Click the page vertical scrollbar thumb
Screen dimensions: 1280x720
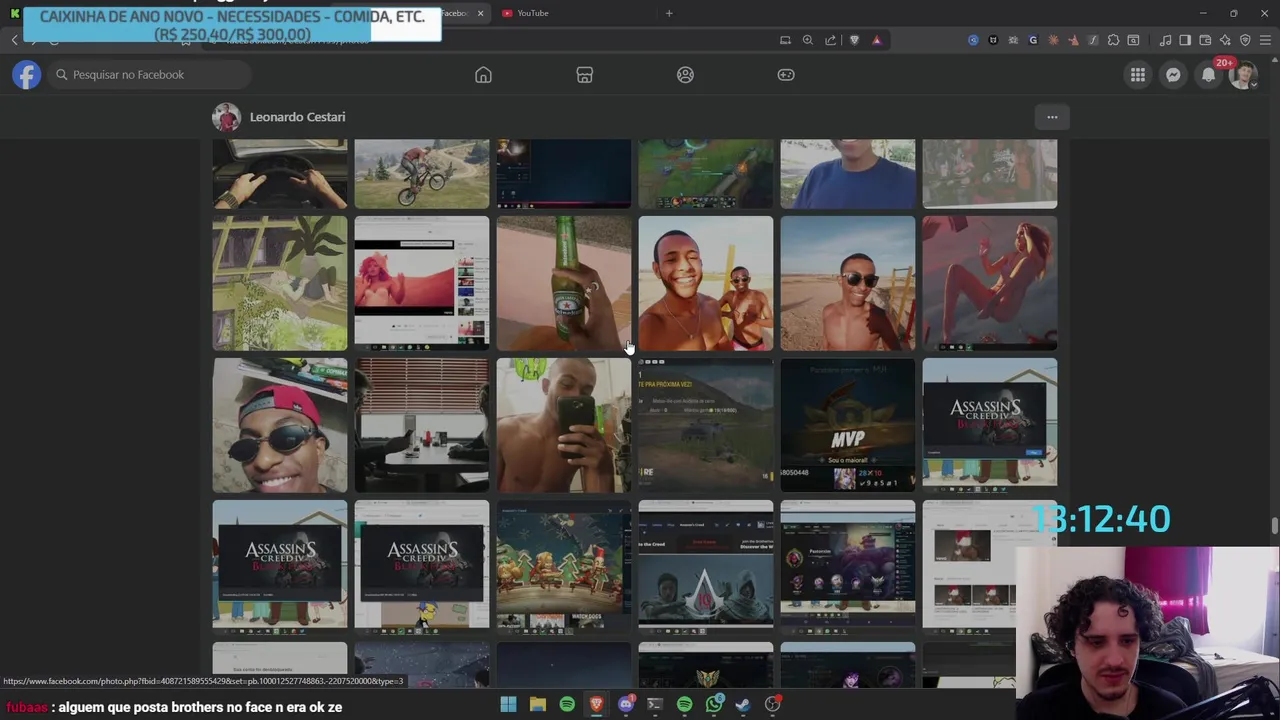[x=1274, y=526]
